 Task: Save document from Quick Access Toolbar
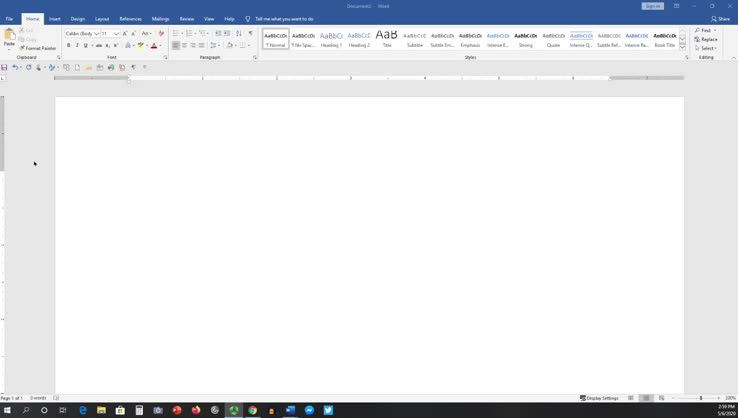coord(4,68)
